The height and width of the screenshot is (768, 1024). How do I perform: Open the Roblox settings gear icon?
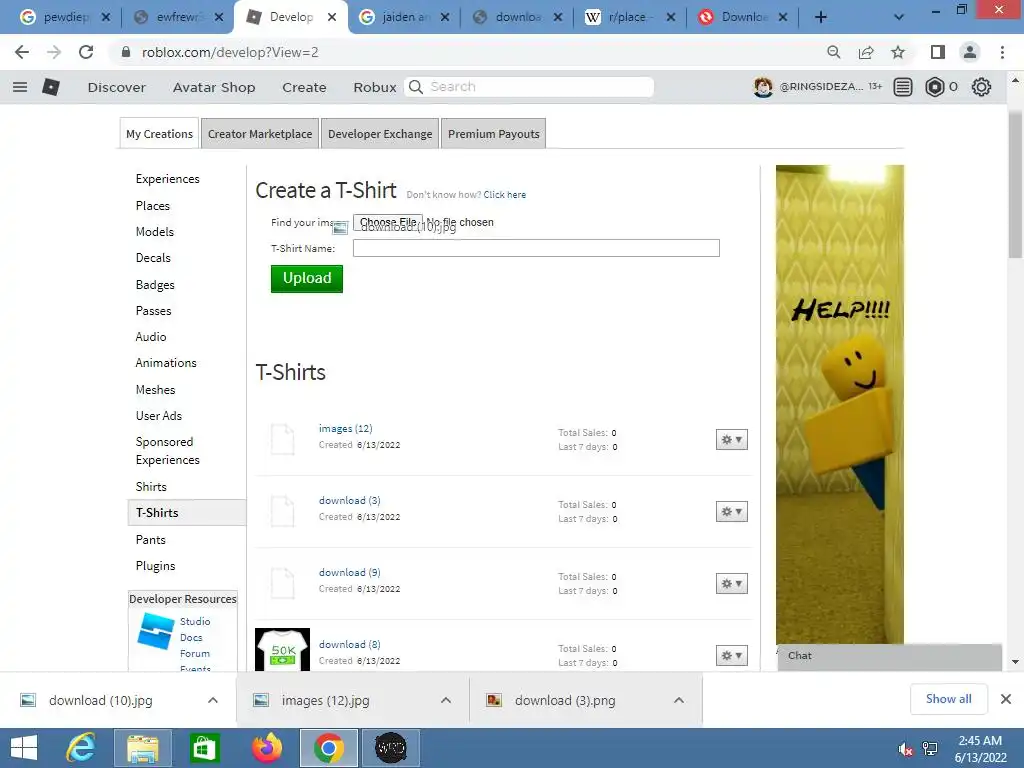pyautogui.click(x=981, y=87)
